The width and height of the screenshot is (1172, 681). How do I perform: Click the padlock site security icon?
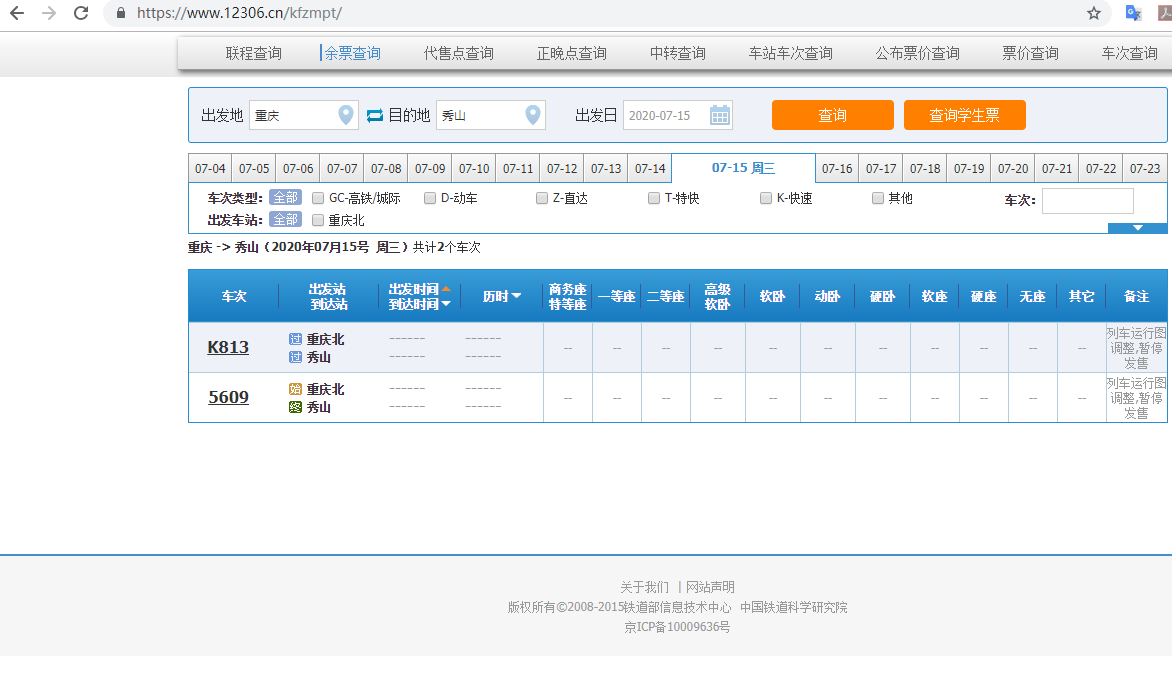coord(121,13)
